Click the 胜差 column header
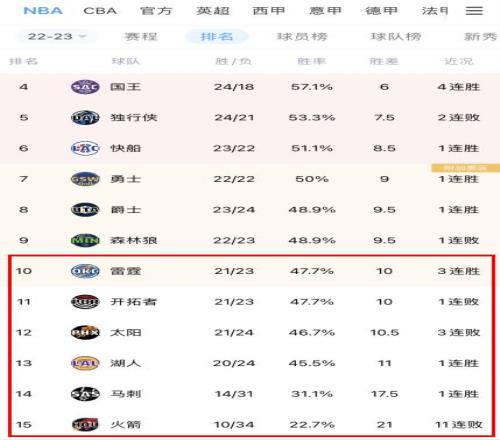The height and width of the screenshot is (440, 500). coord(384,61)
